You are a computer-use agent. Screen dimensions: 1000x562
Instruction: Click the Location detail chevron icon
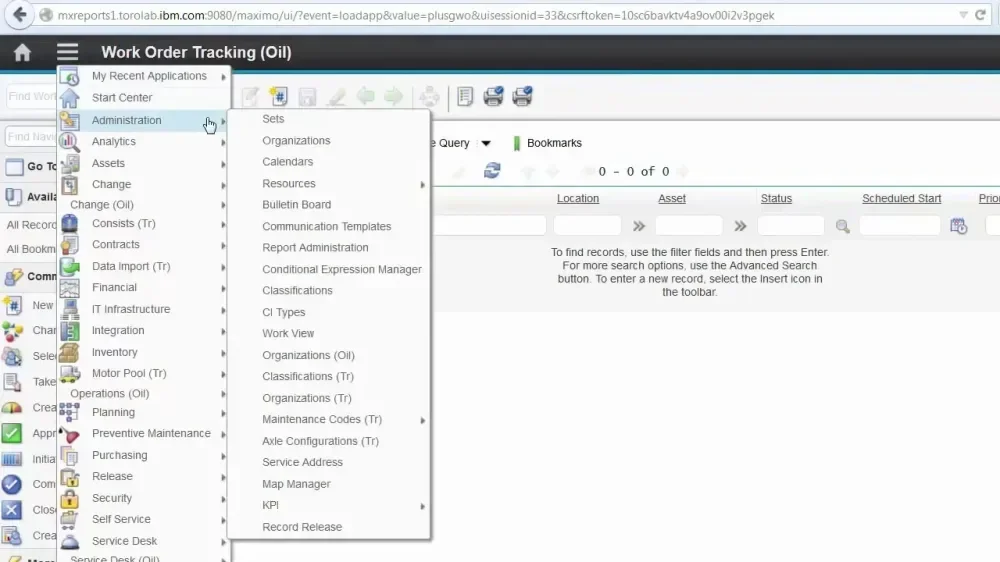click(638, 226)
